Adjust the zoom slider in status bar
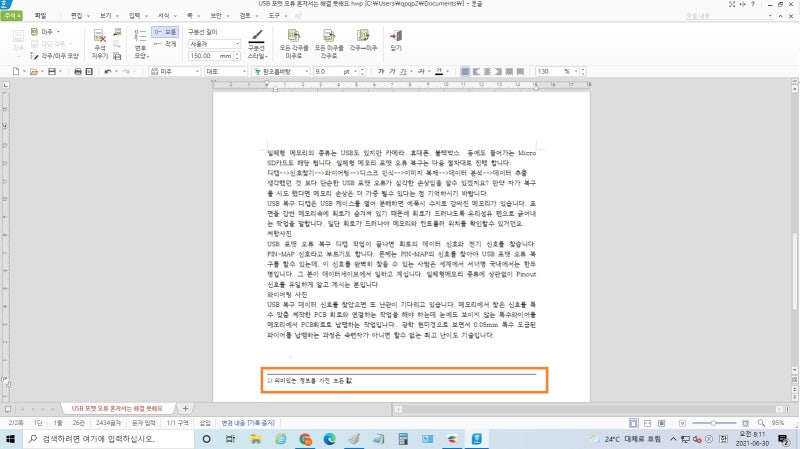This screenshot has width=800, height=449. pos(714,423)
